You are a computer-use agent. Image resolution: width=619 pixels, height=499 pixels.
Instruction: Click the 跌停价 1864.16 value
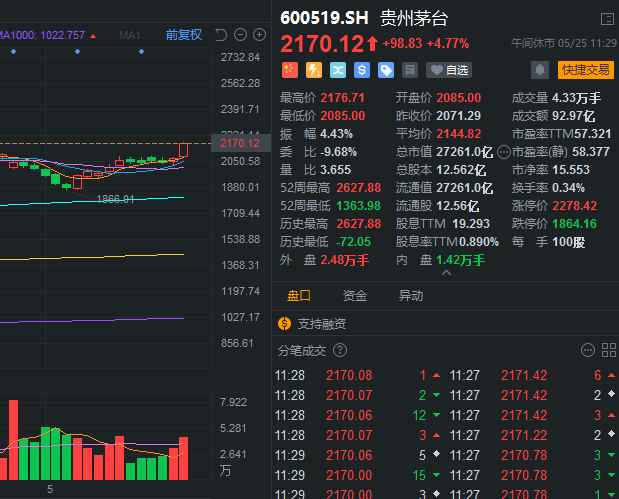(574, 224)
